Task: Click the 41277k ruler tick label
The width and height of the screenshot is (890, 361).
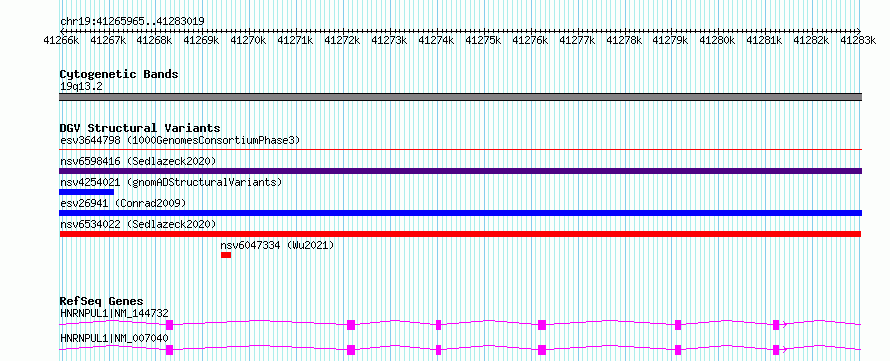Action: point(576,40)
